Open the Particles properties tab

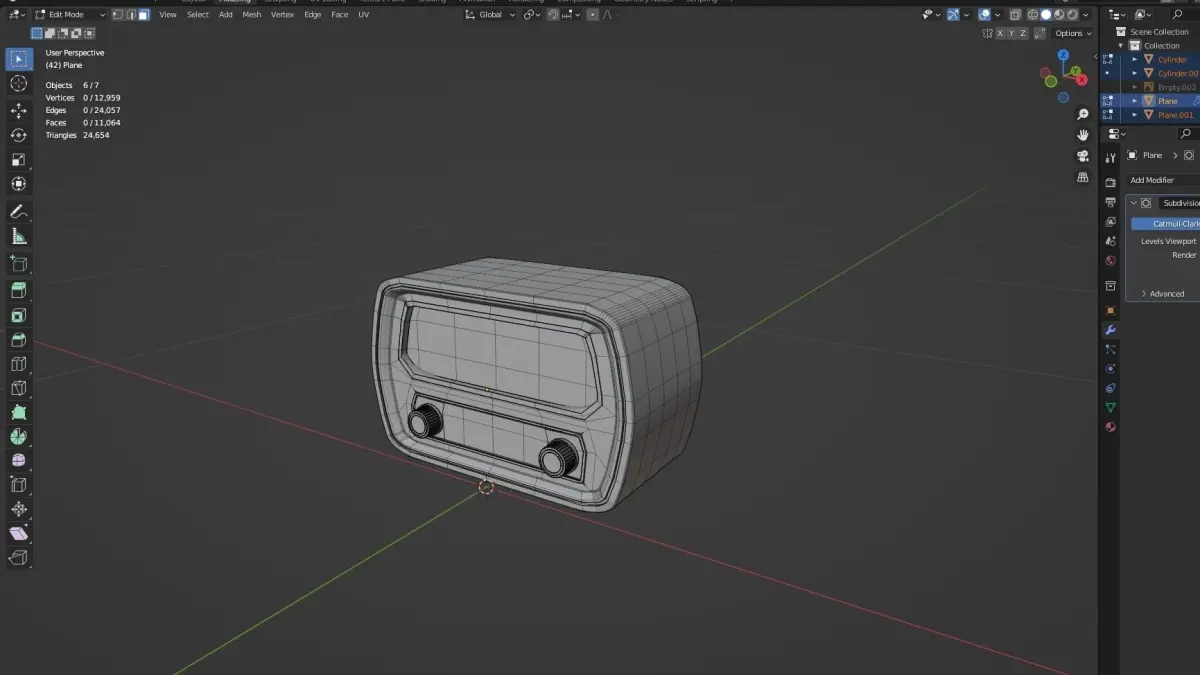click(1110, 349)
